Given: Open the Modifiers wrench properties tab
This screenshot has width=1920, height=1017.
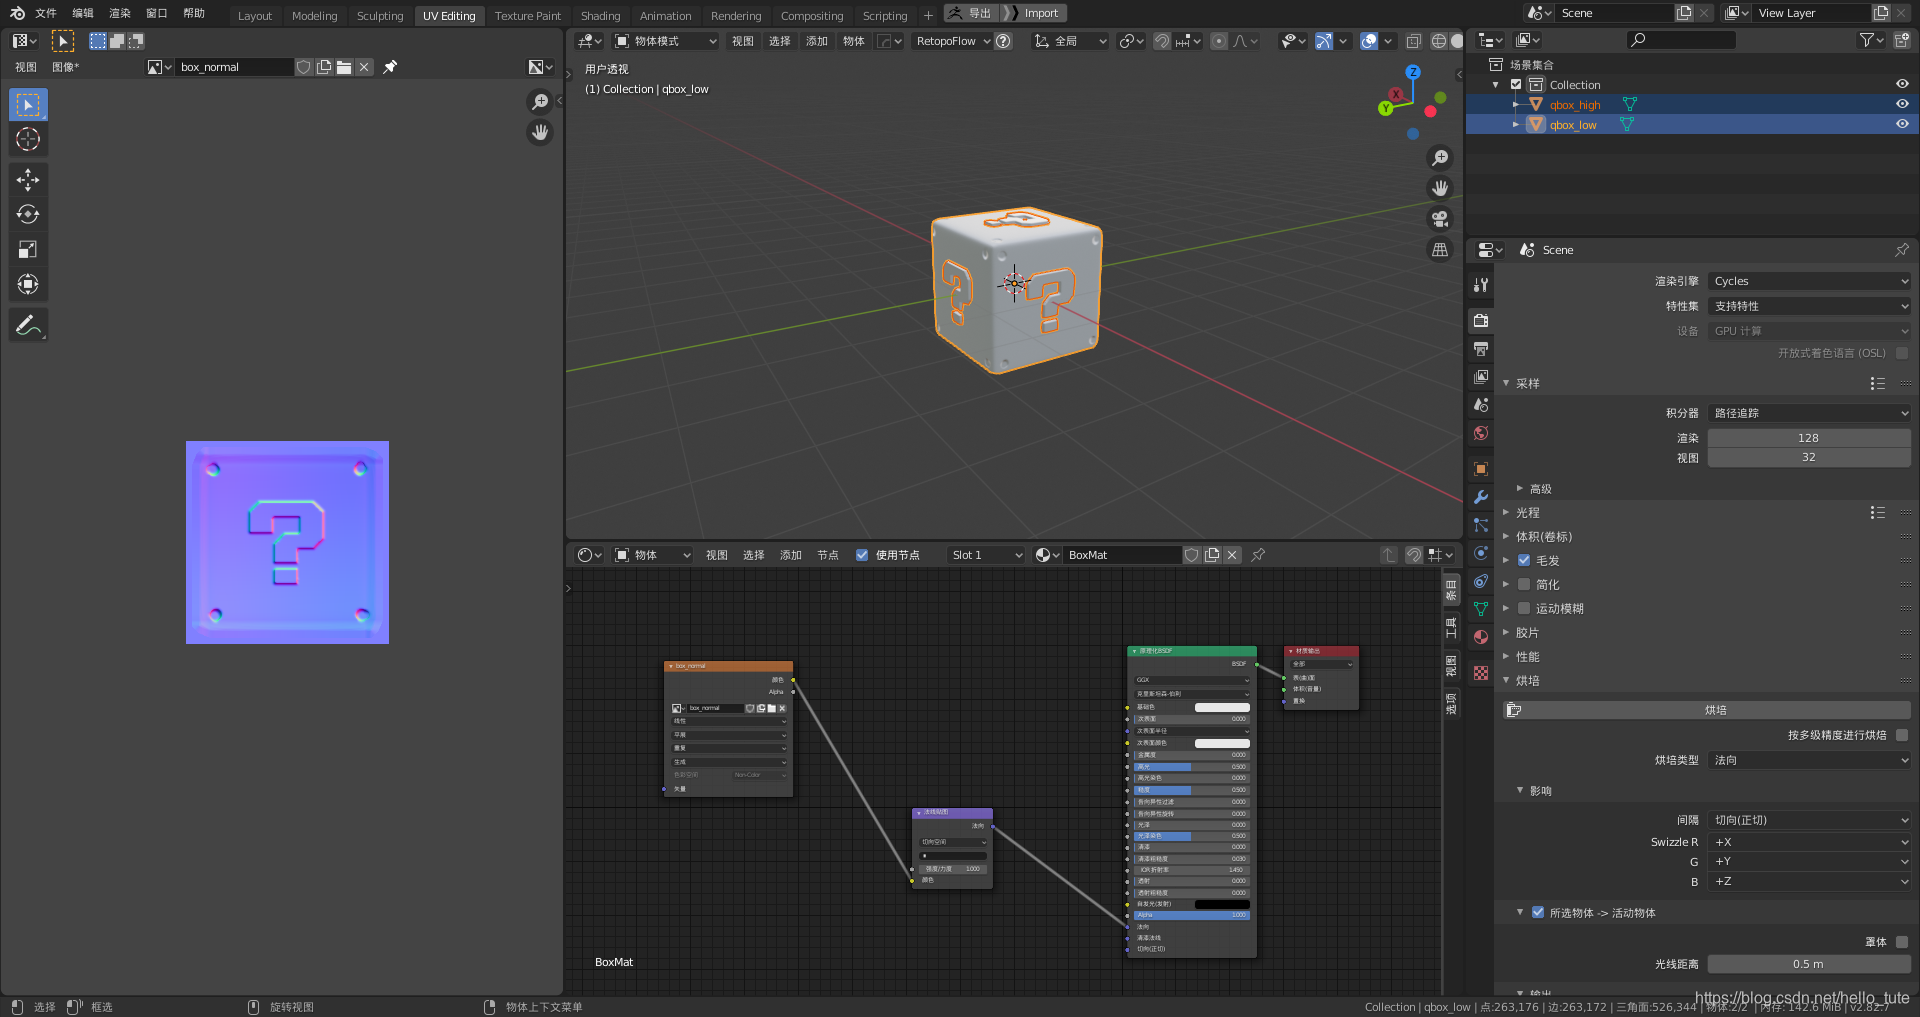Looking at the screenshot, I should (x=1481, y=497).
